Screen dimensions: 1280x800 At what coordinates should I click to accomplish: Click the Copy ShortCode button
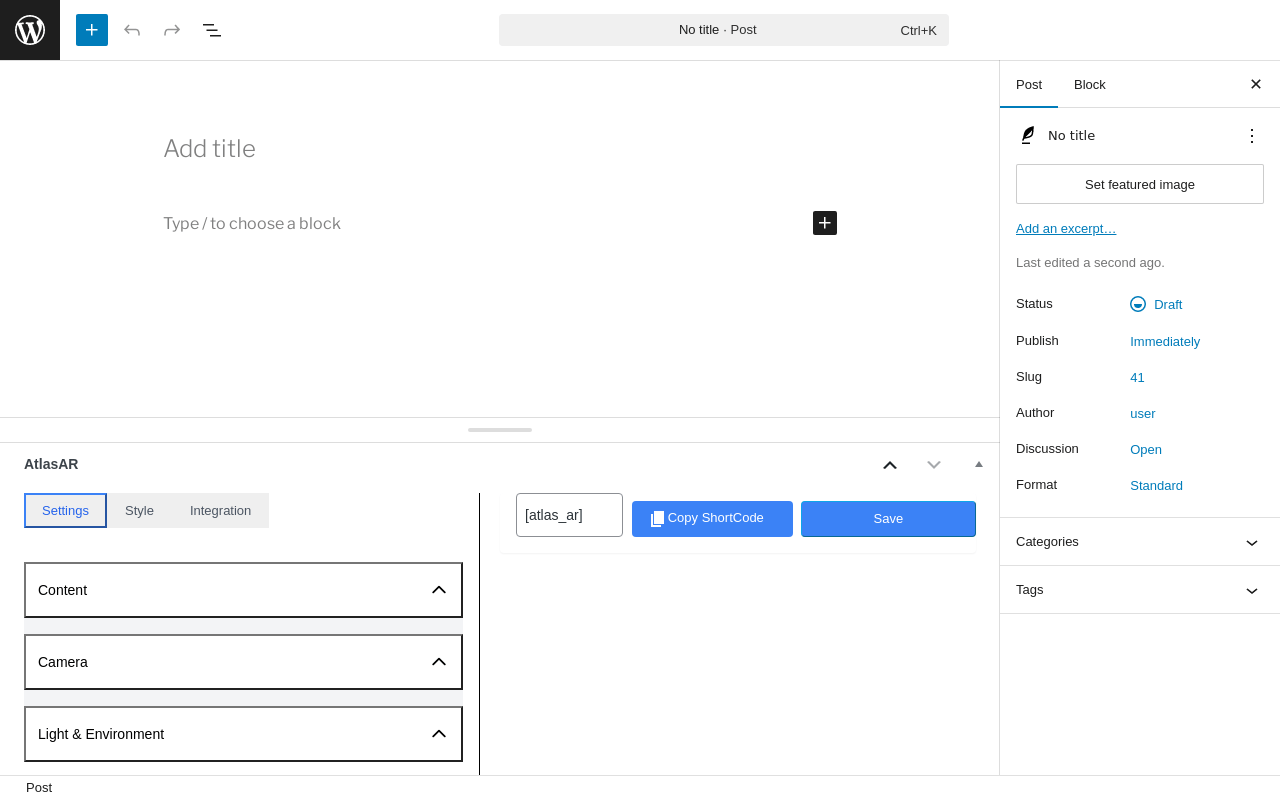coord(712,519)
